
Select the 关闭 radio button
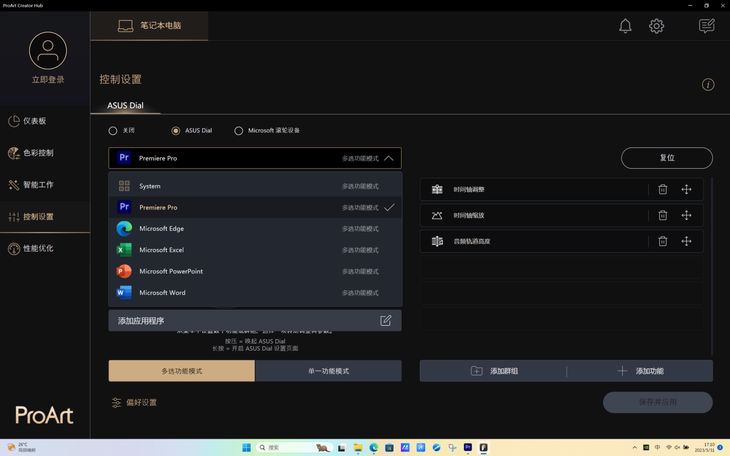tap(113, 131)
